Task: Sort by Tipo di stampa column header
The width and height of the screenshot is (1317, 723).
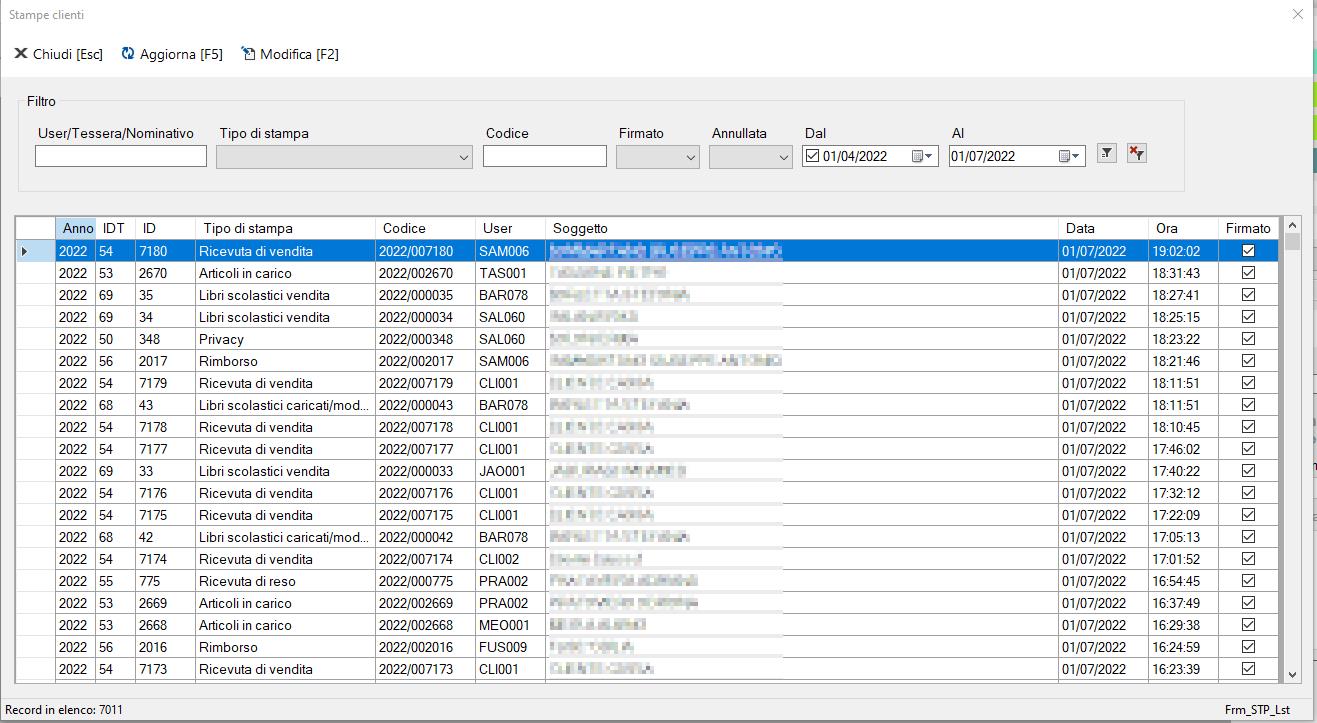Action: point(285,228)
